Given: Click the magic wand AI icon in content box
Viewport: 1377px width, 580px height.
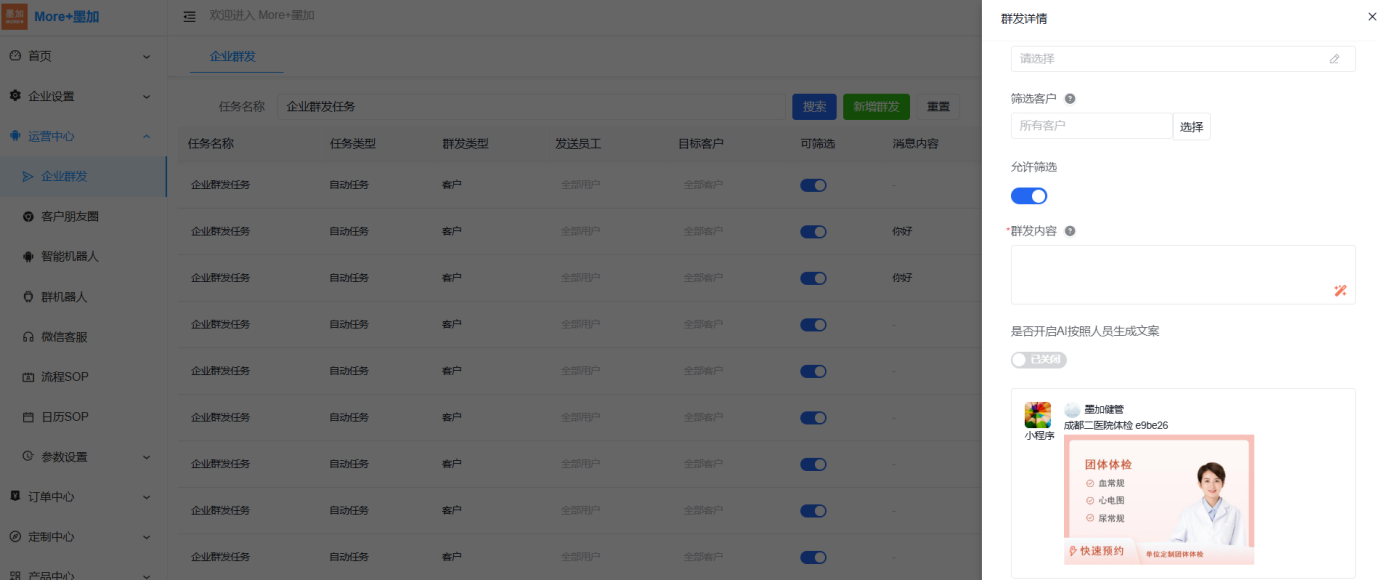Looking at the screenshot, I should click(x=1340, y=291).
